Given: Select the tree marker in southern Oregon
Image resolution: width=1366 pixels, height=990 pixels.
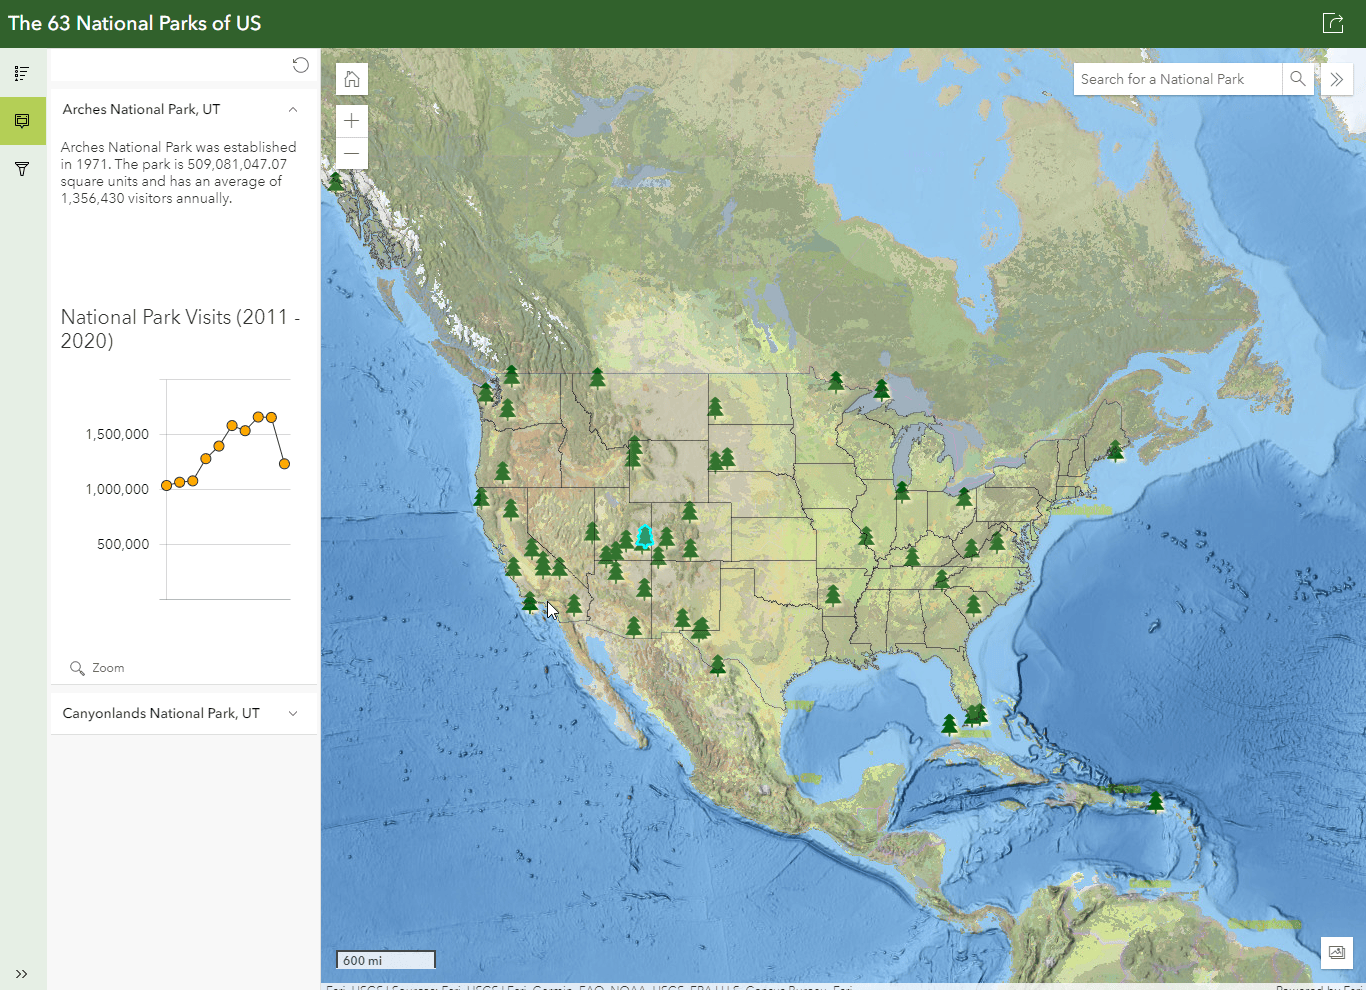Looking at the screenshot, I should 502,470.
